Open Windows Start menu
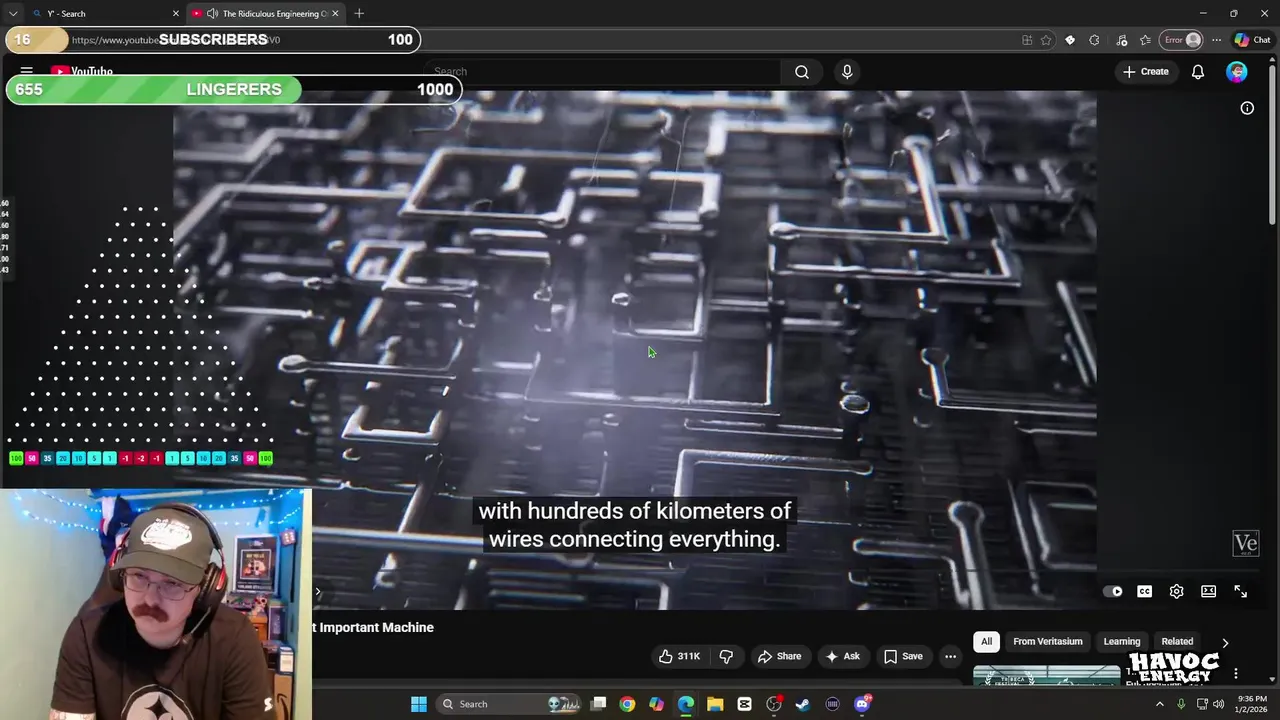This screenshot has height=720, width=1280. [x=419, y=704]
